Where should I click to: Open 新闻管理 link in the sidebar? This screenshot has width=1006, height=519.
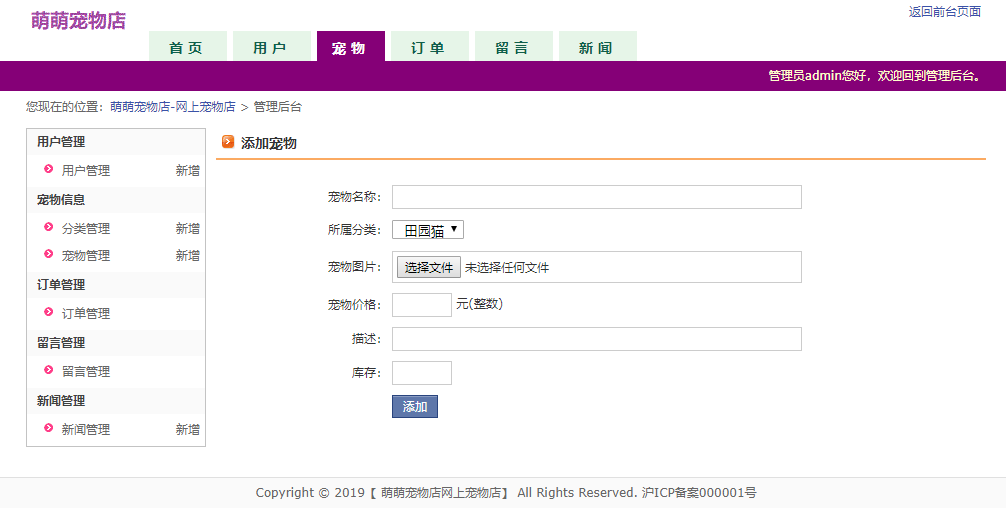click(85, 429)
